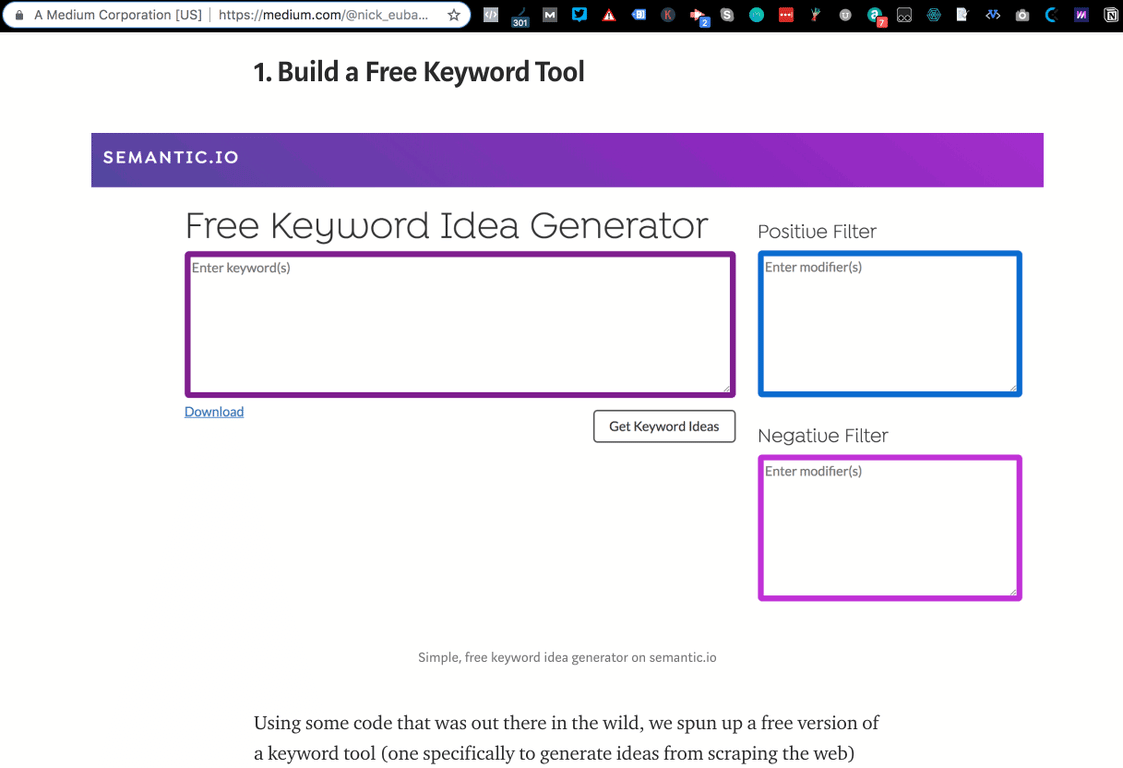The width and height of the screenshot is (1123, 768).
Task: Click the gray U circle extension
Action: tap(845, 15)
